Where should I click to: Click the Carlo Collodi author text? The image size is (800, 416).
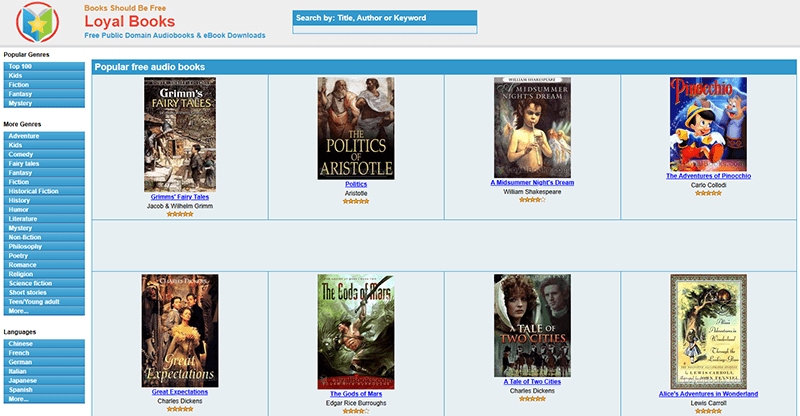click(708, 185)
